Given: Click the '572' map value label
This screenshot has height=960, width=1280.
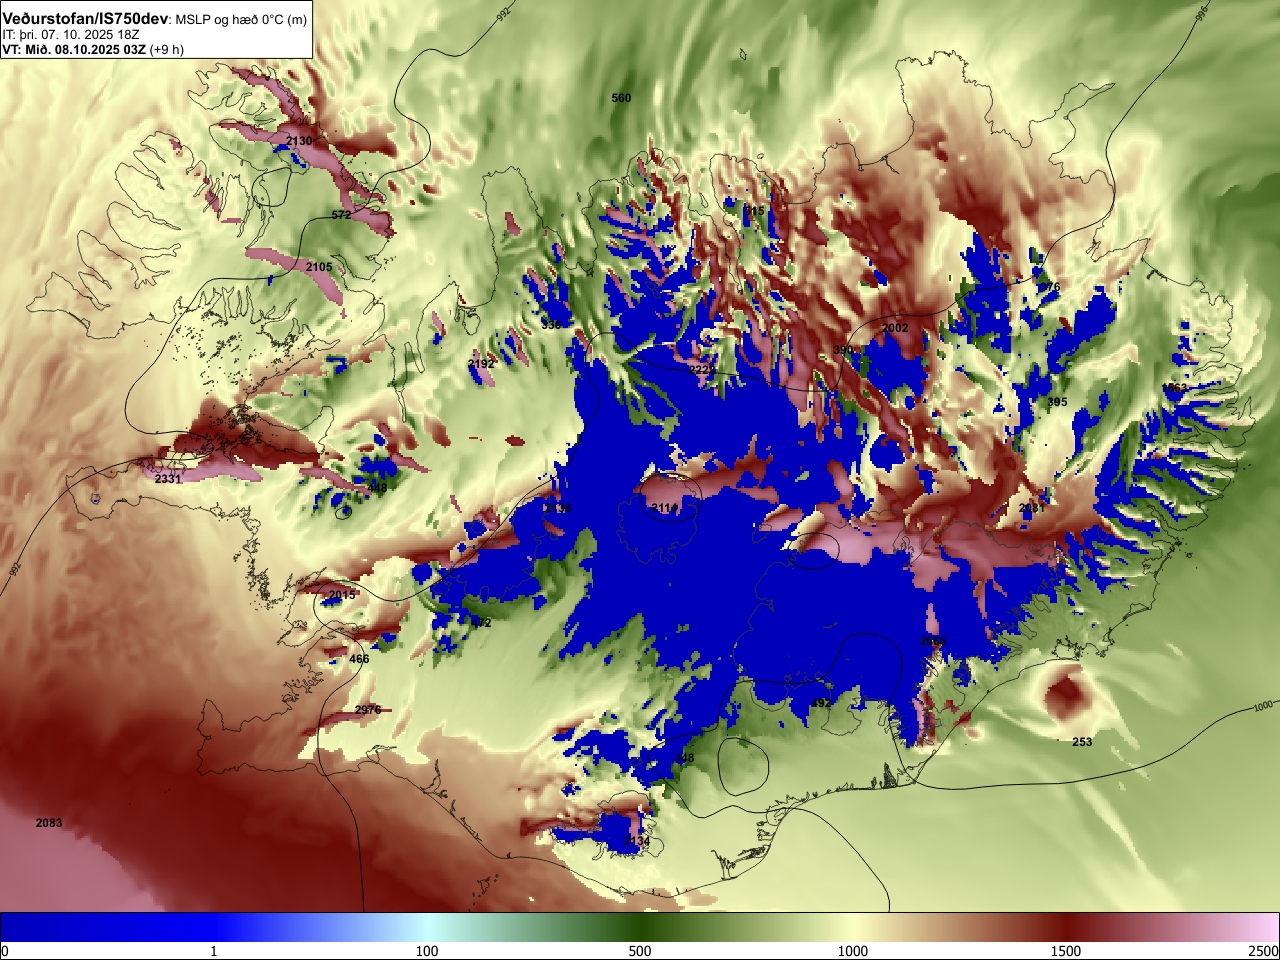Looking at the screenshot, I should 341,215.
